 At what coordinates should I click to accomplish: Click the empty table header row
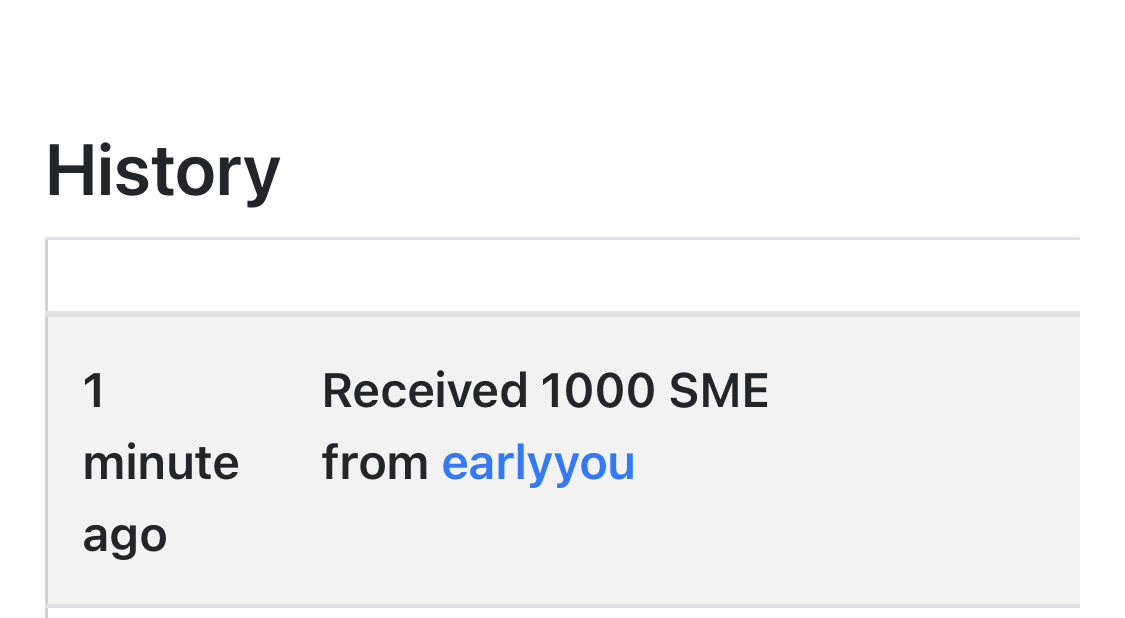(x=563, y=276)
